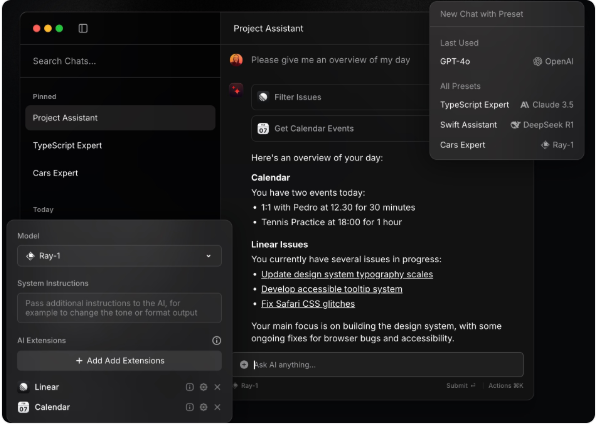The height and width of the screenshot is (425, 597).
Task: Click the AI sparkle avatar icon
Action: tap(236, 90)
